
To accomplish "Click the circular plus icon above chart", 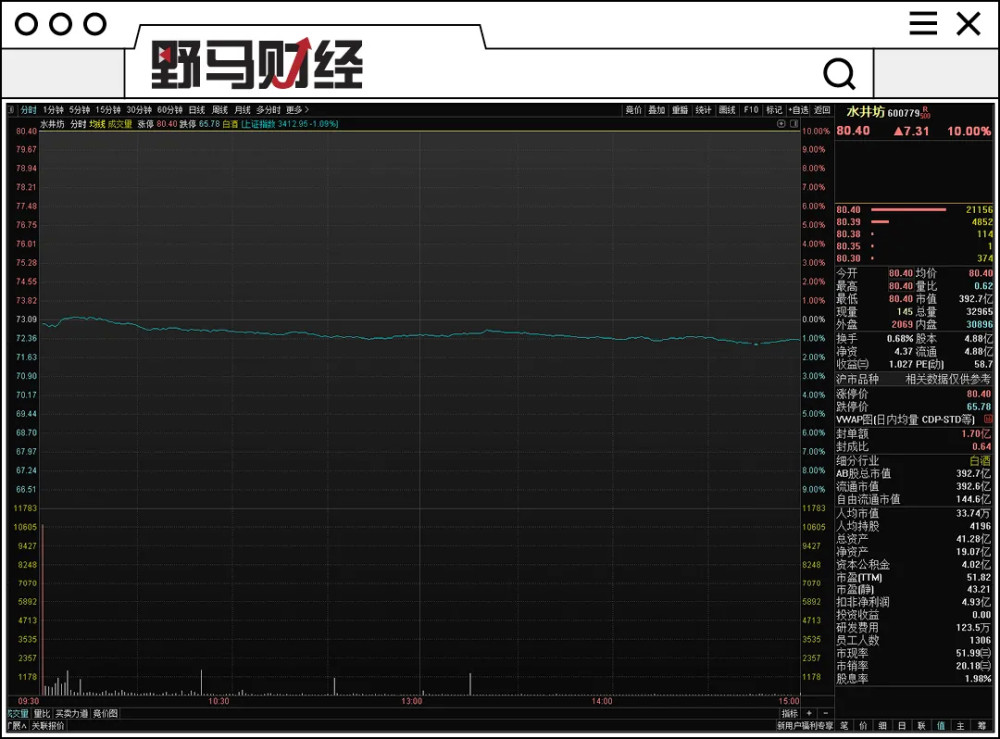I will [x=781, y=124].
